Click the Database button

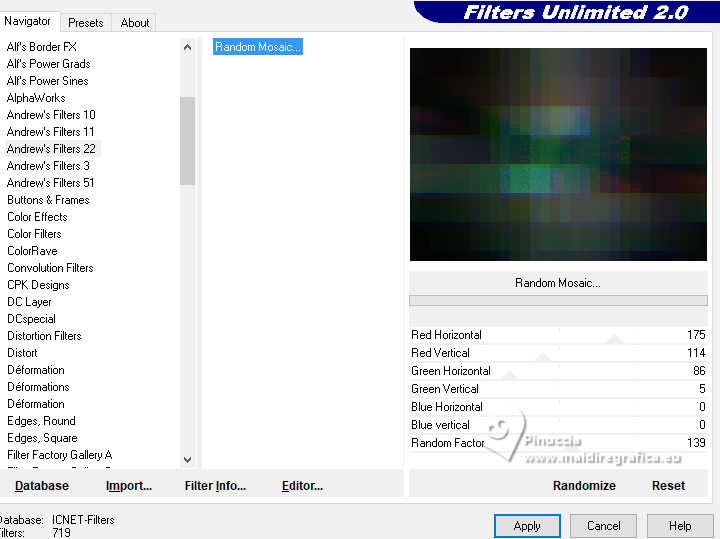42,485
